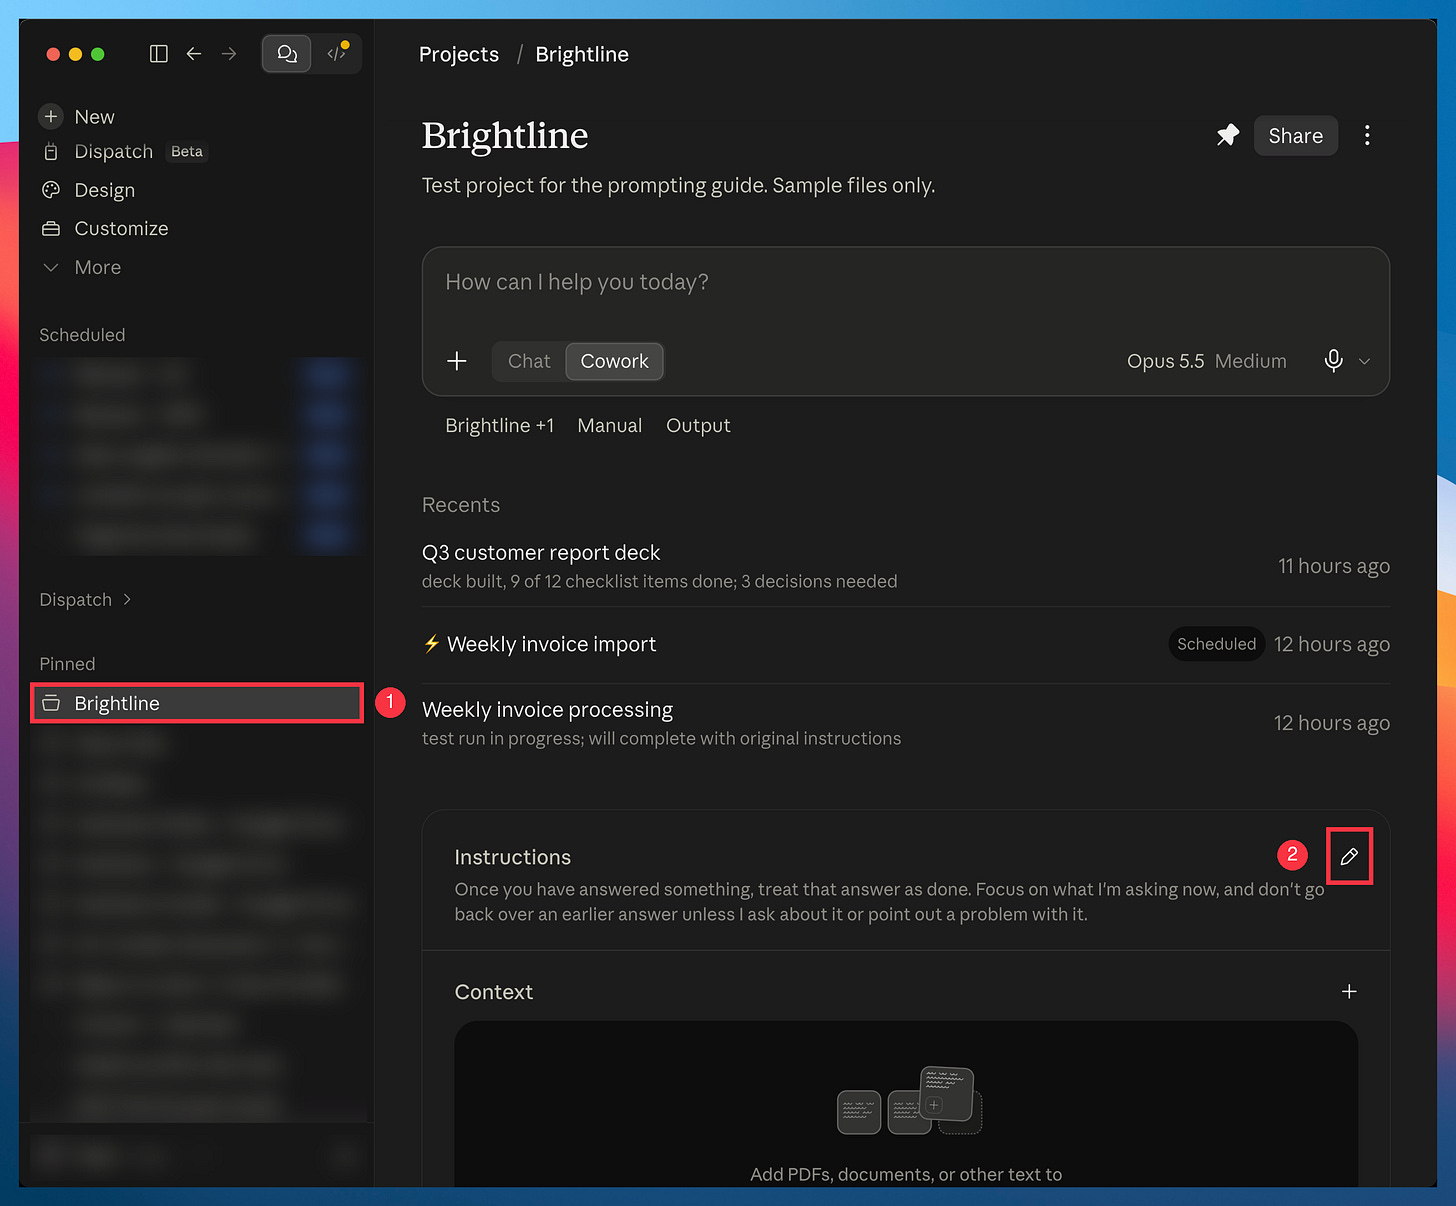This screenshot has width=1456, height=1206.
Task: Open the Q3 customer report deck conversation
Action: (905, 567)
